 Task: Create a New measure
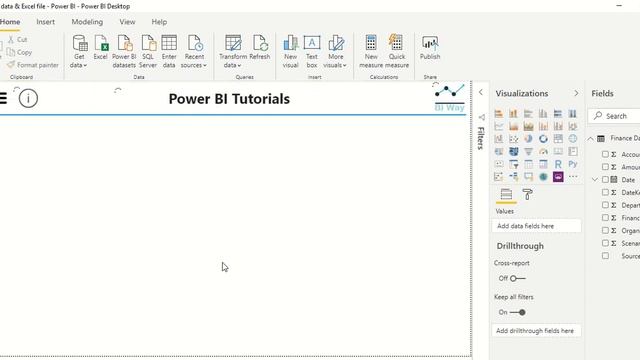coord(371,52)
